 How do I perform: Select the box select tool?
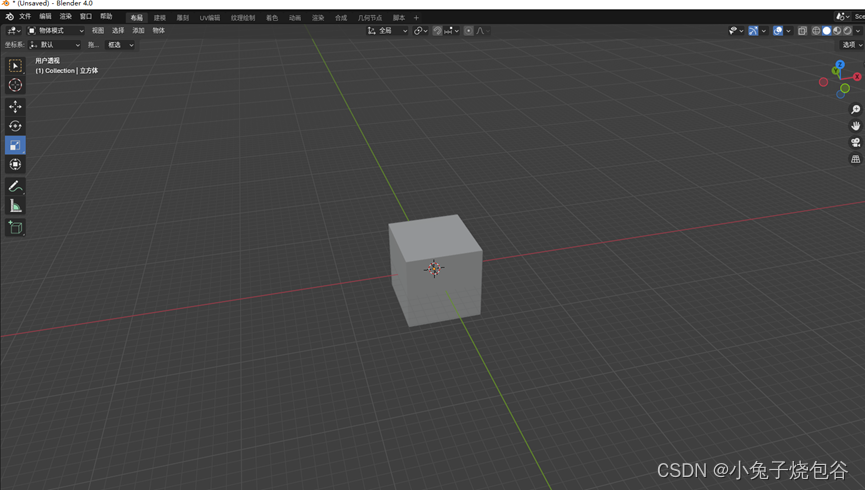point(15,66)
